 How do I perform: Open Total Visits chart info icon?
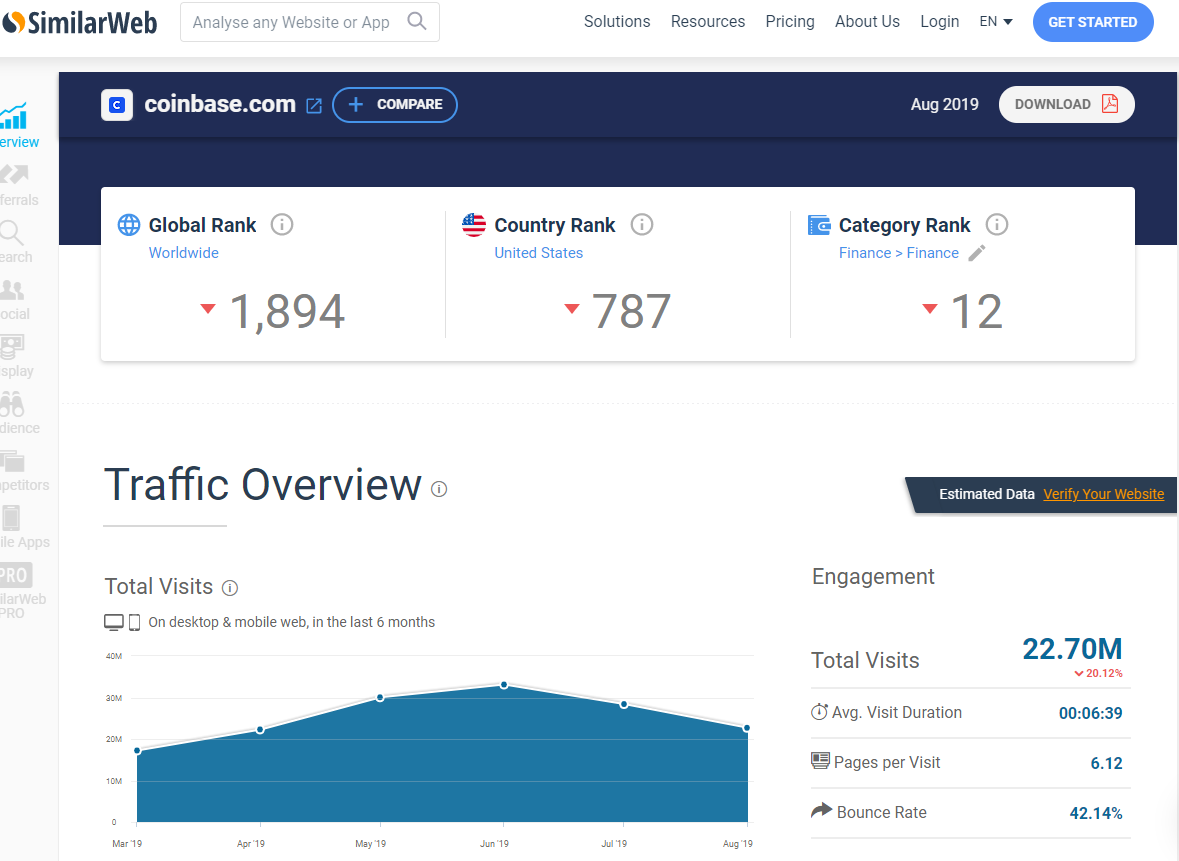coord(230,588)
